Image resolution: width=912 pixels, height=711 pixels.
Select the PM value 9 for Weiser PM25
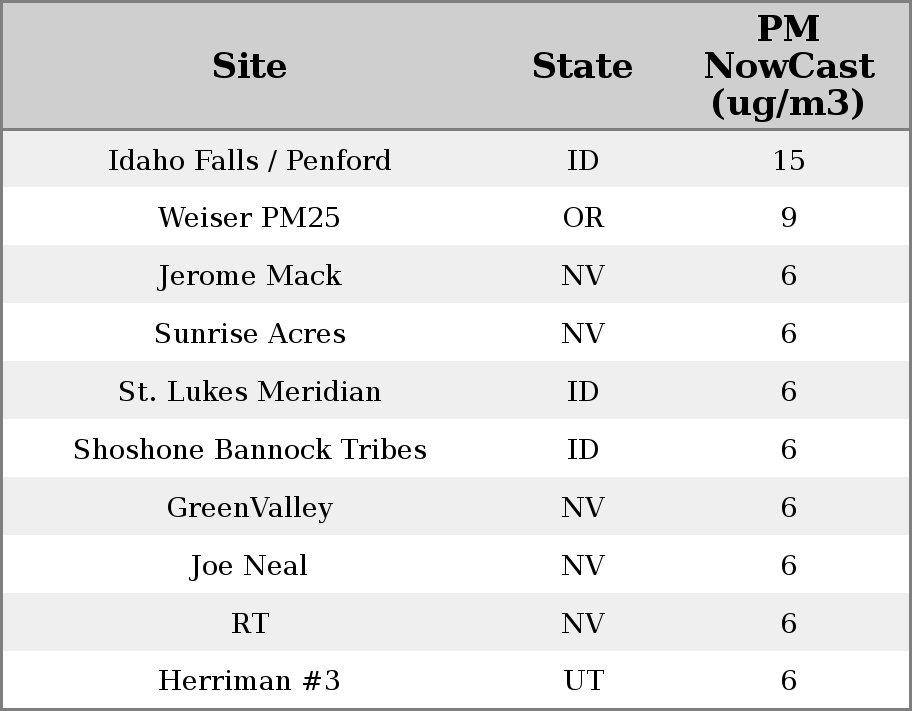pos(788,218)
